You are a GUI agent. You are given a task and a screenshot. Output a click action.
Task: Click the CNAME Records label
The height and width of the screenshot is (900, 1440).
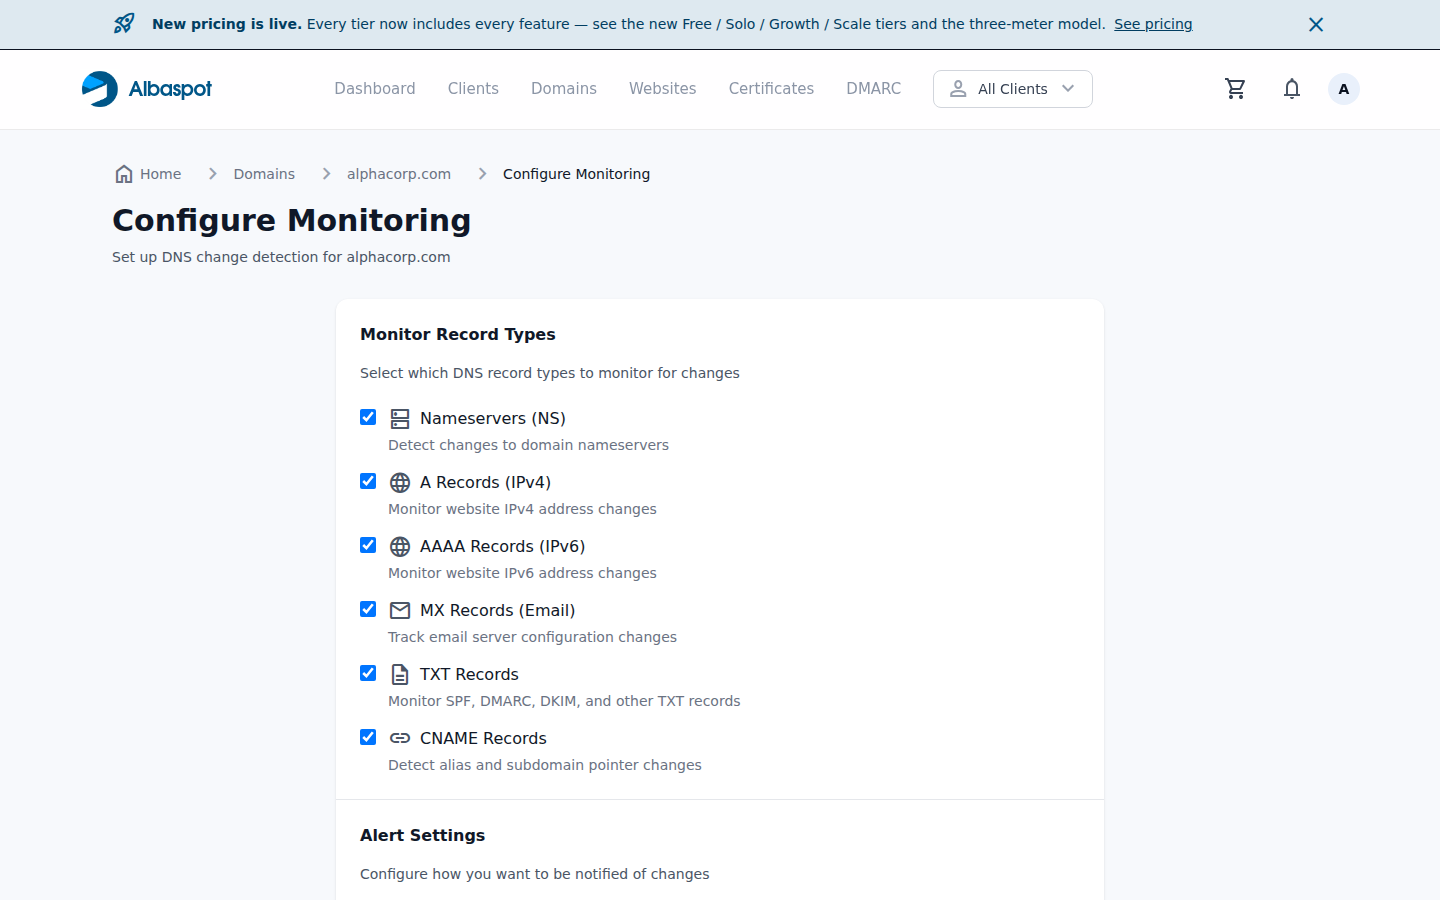[x=483, y=738]
